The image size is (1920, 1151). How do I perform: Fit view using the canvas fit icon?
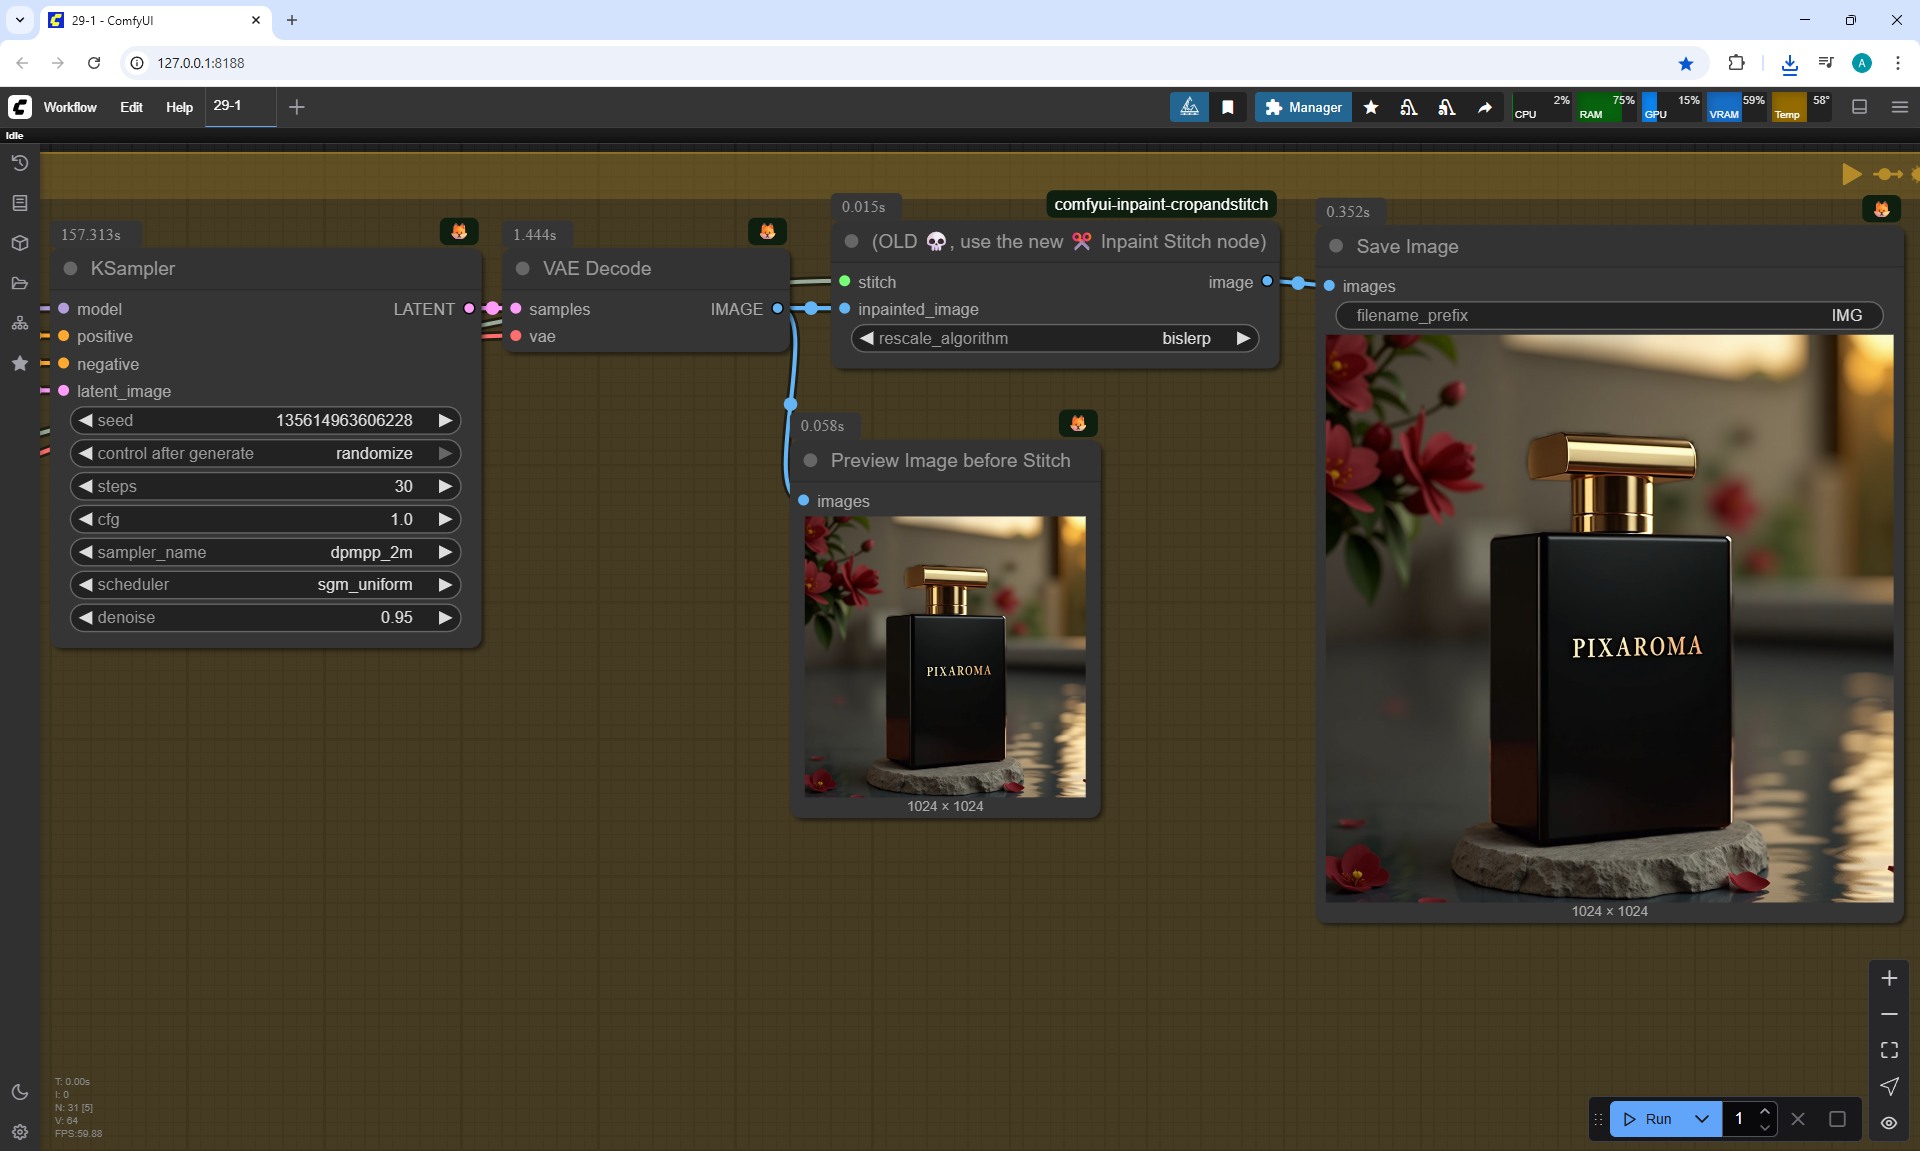pos(1889,1050)
